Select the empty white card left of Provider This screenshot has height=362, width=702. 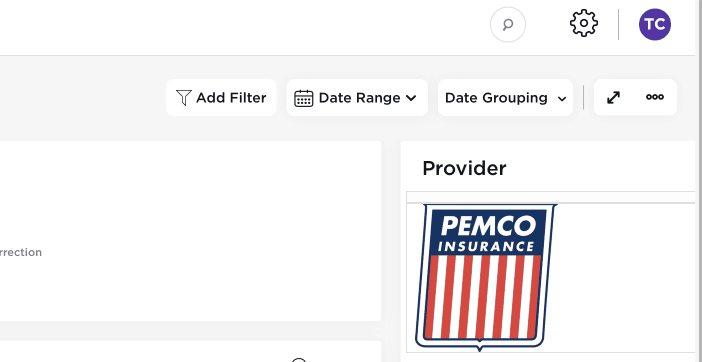(190, 231)
